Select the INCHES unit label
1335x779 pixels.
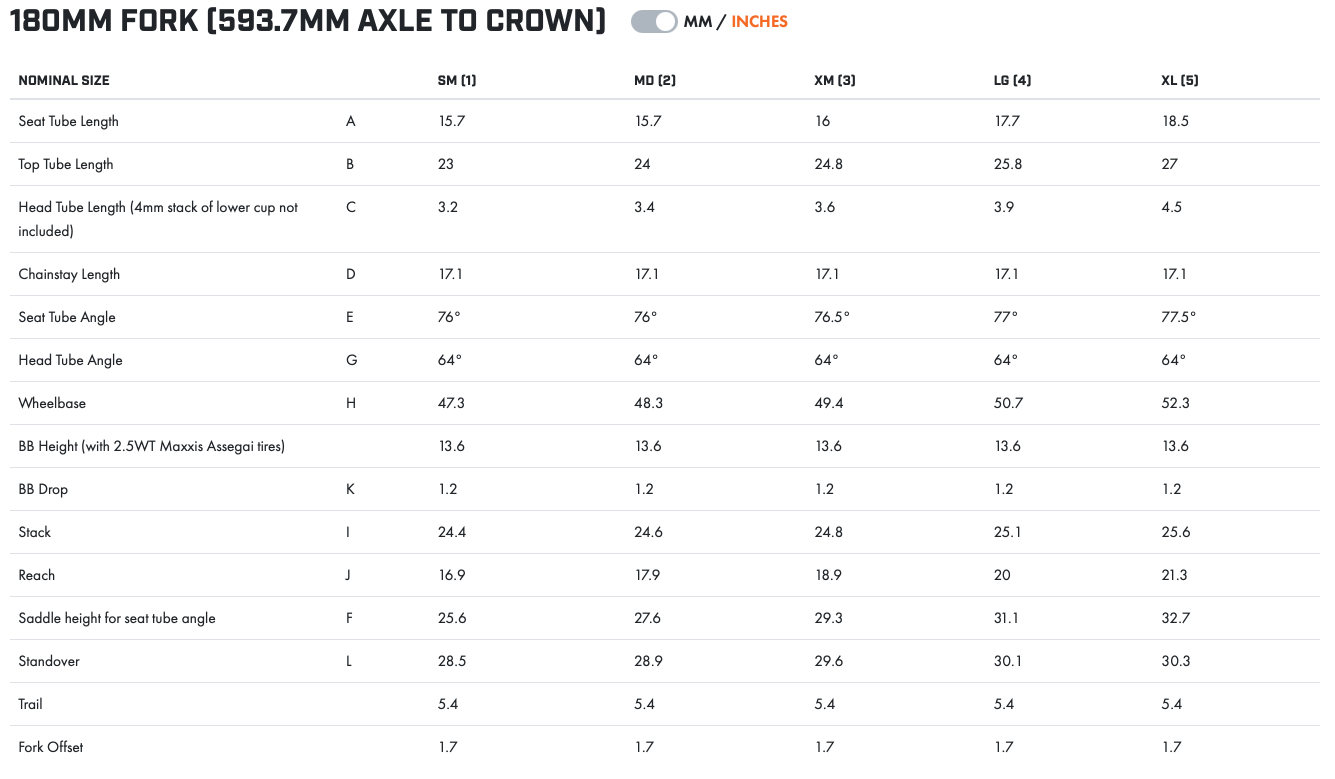[759, 22]
